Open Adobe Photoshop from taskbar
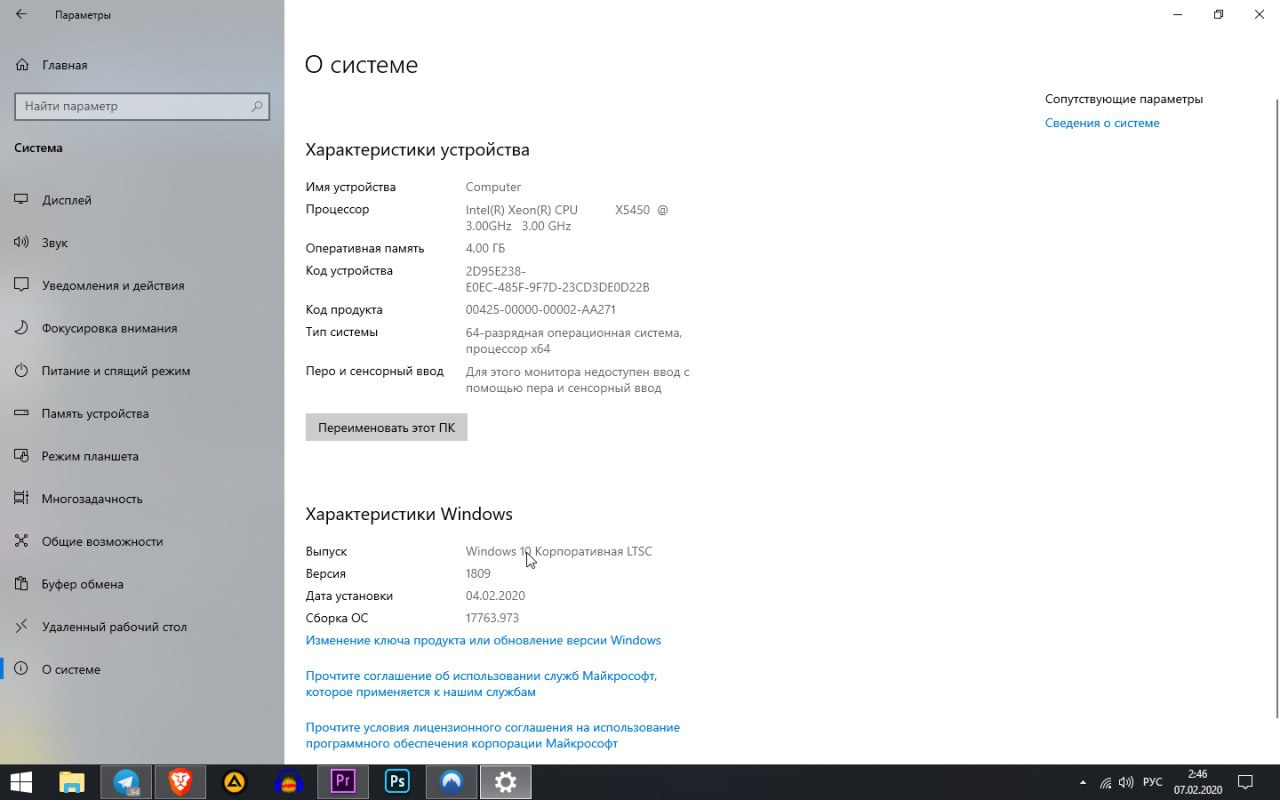This screenshot has width=1280, height=800. pos(397,782)
